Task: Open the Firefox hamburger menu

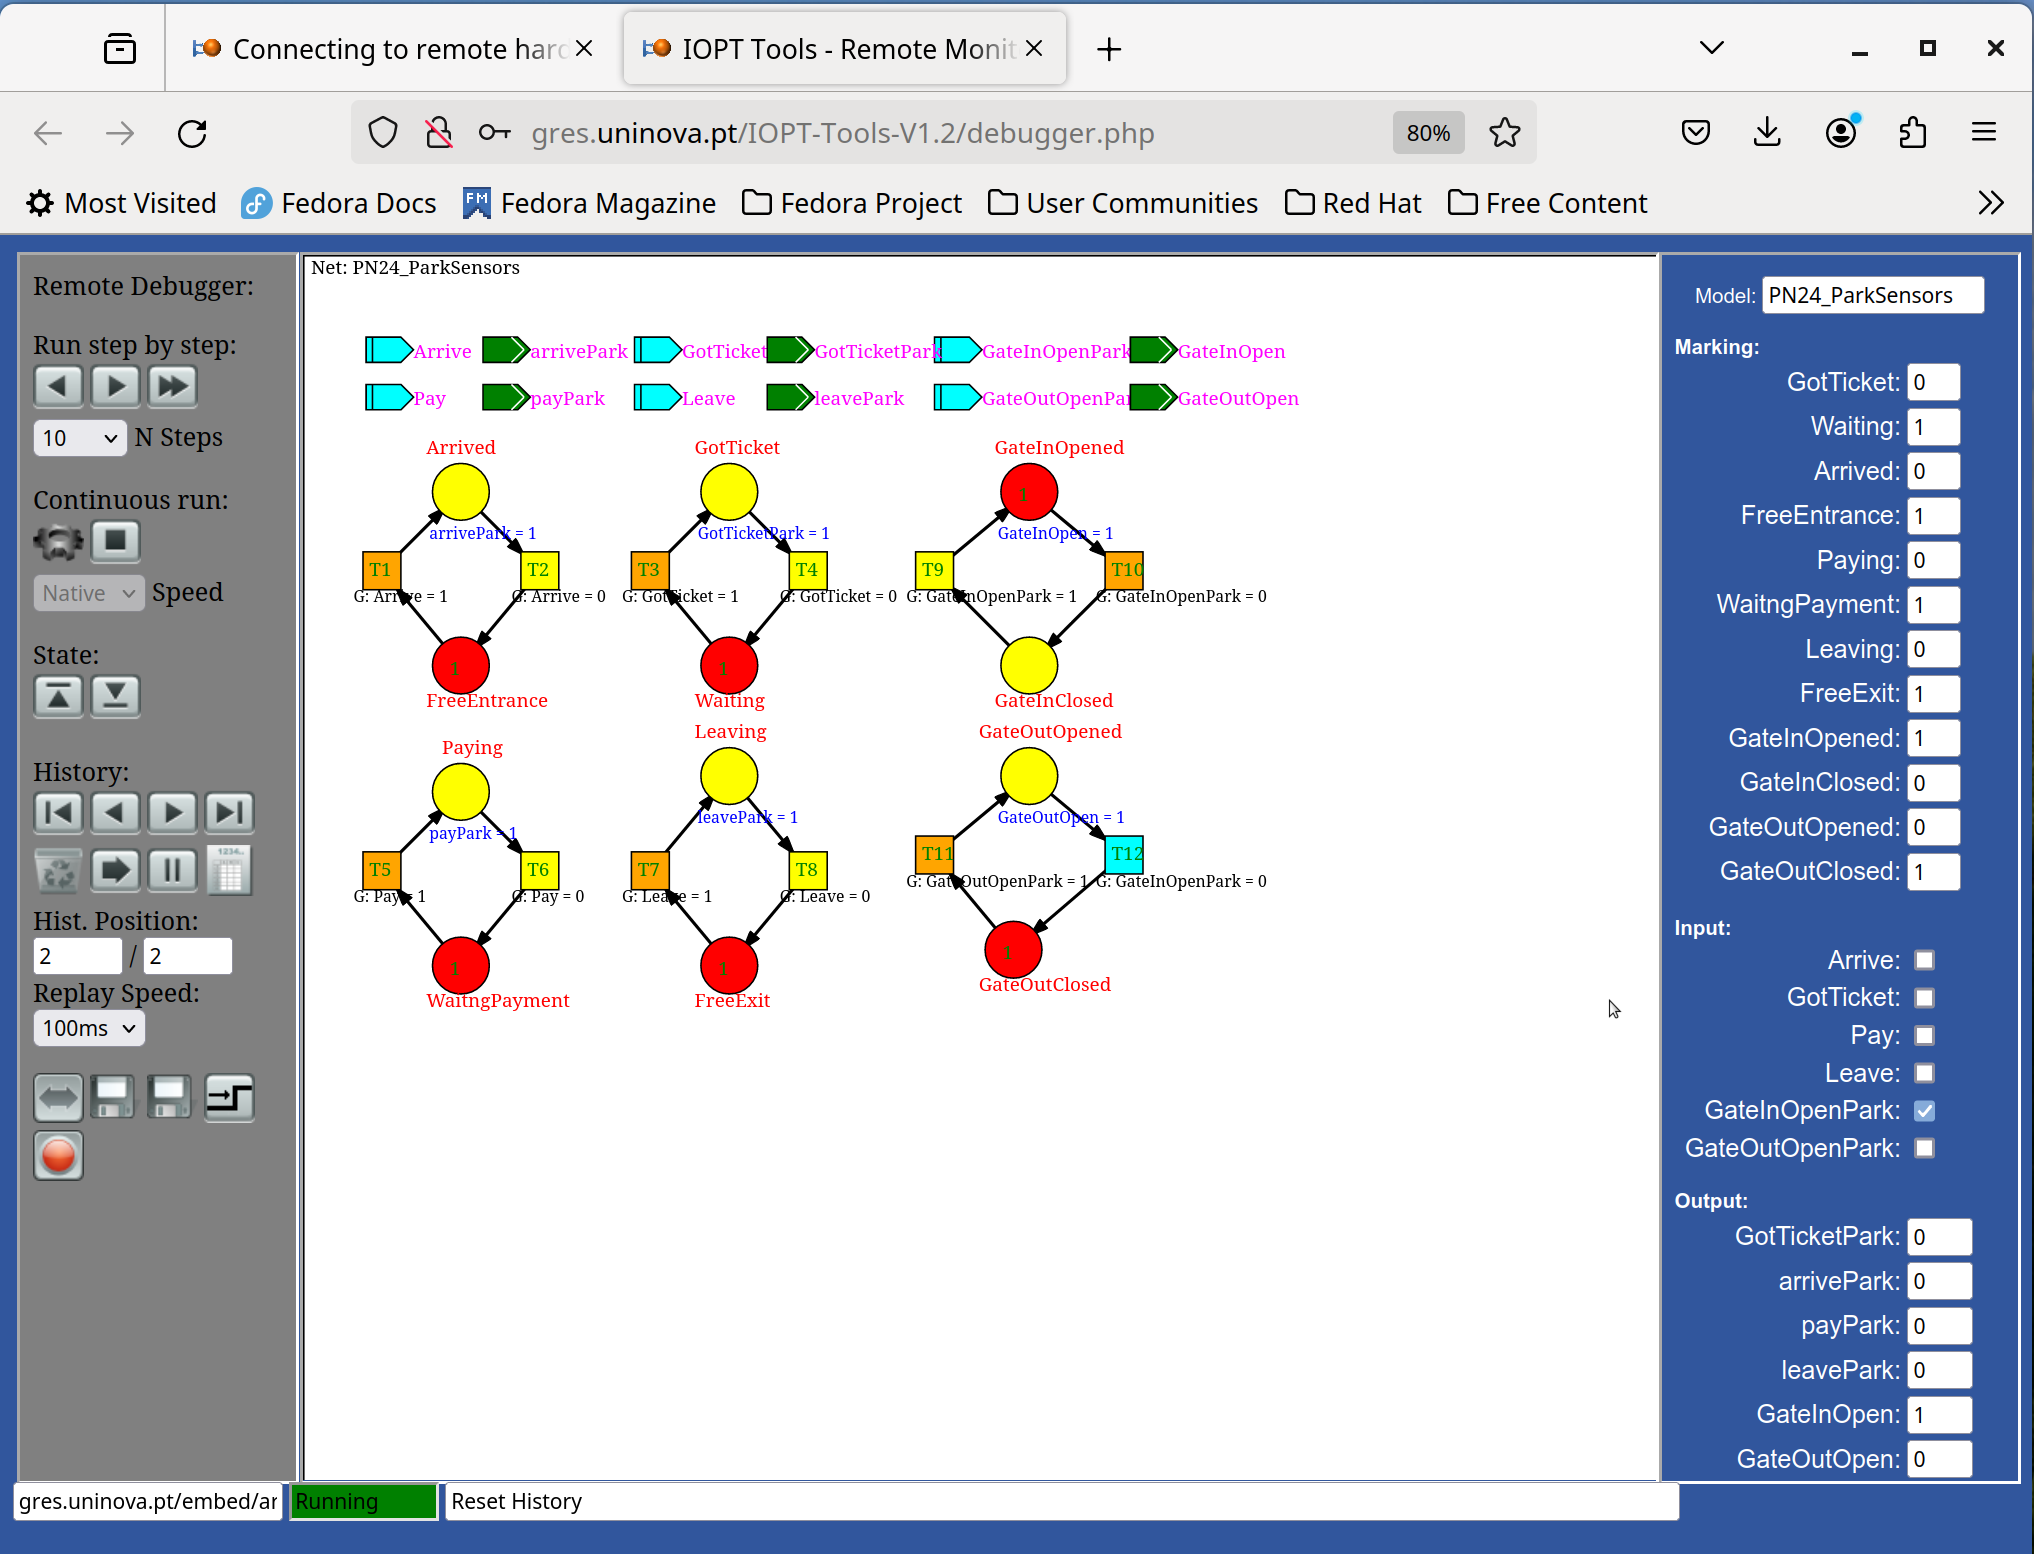Action: [x=1984, y=132]
